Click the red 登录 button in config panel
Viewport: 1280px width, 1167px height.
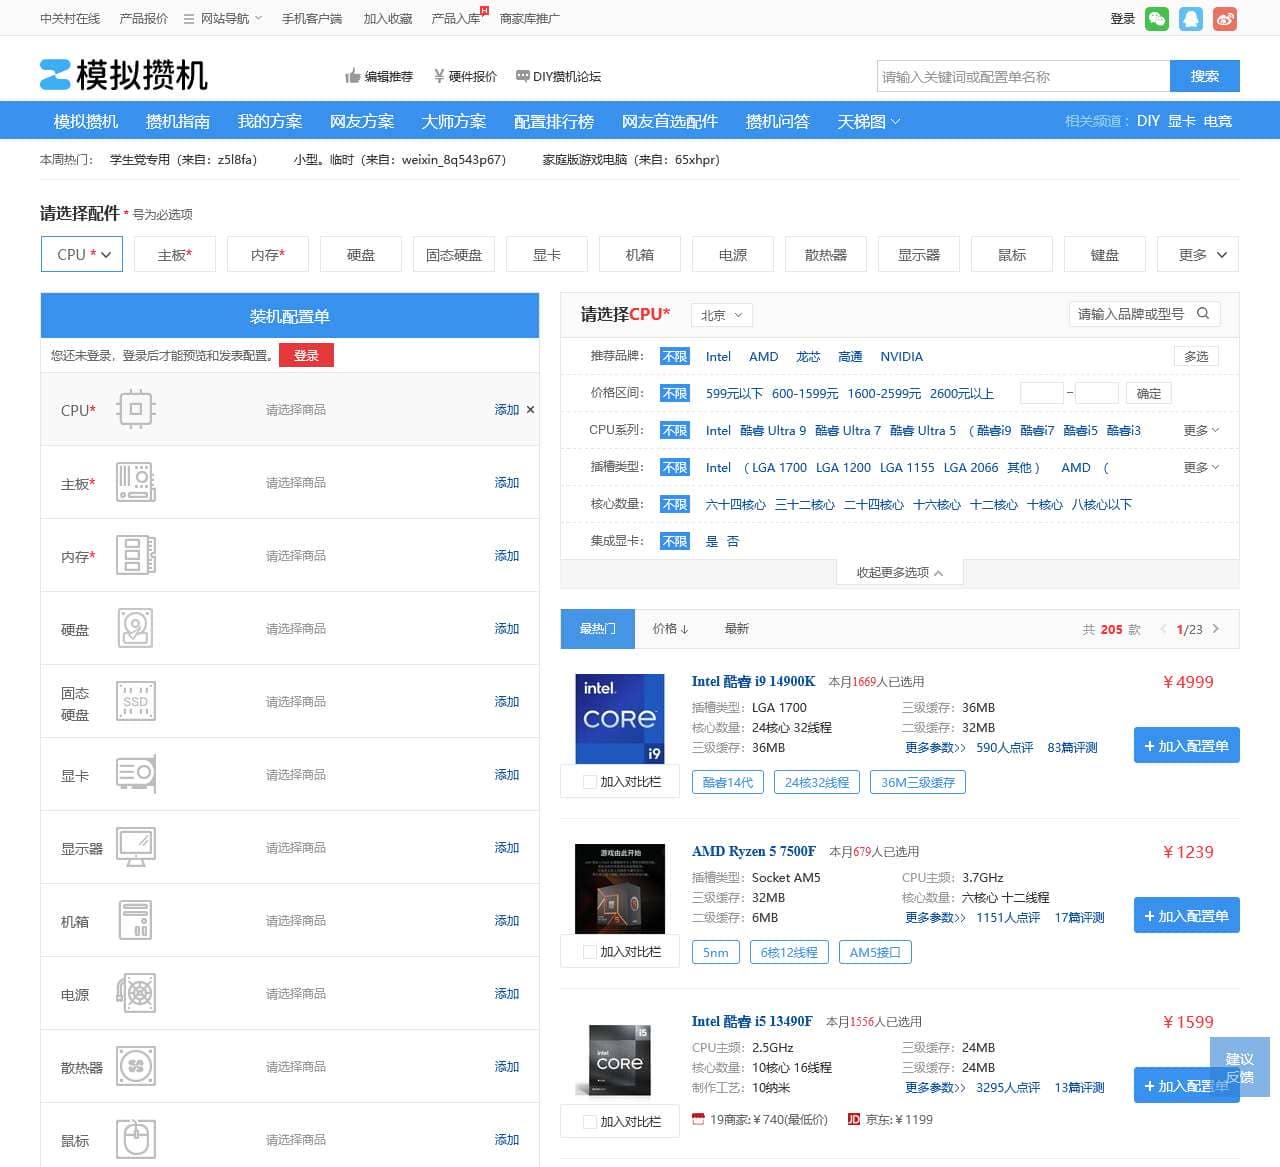click(306, 355)
